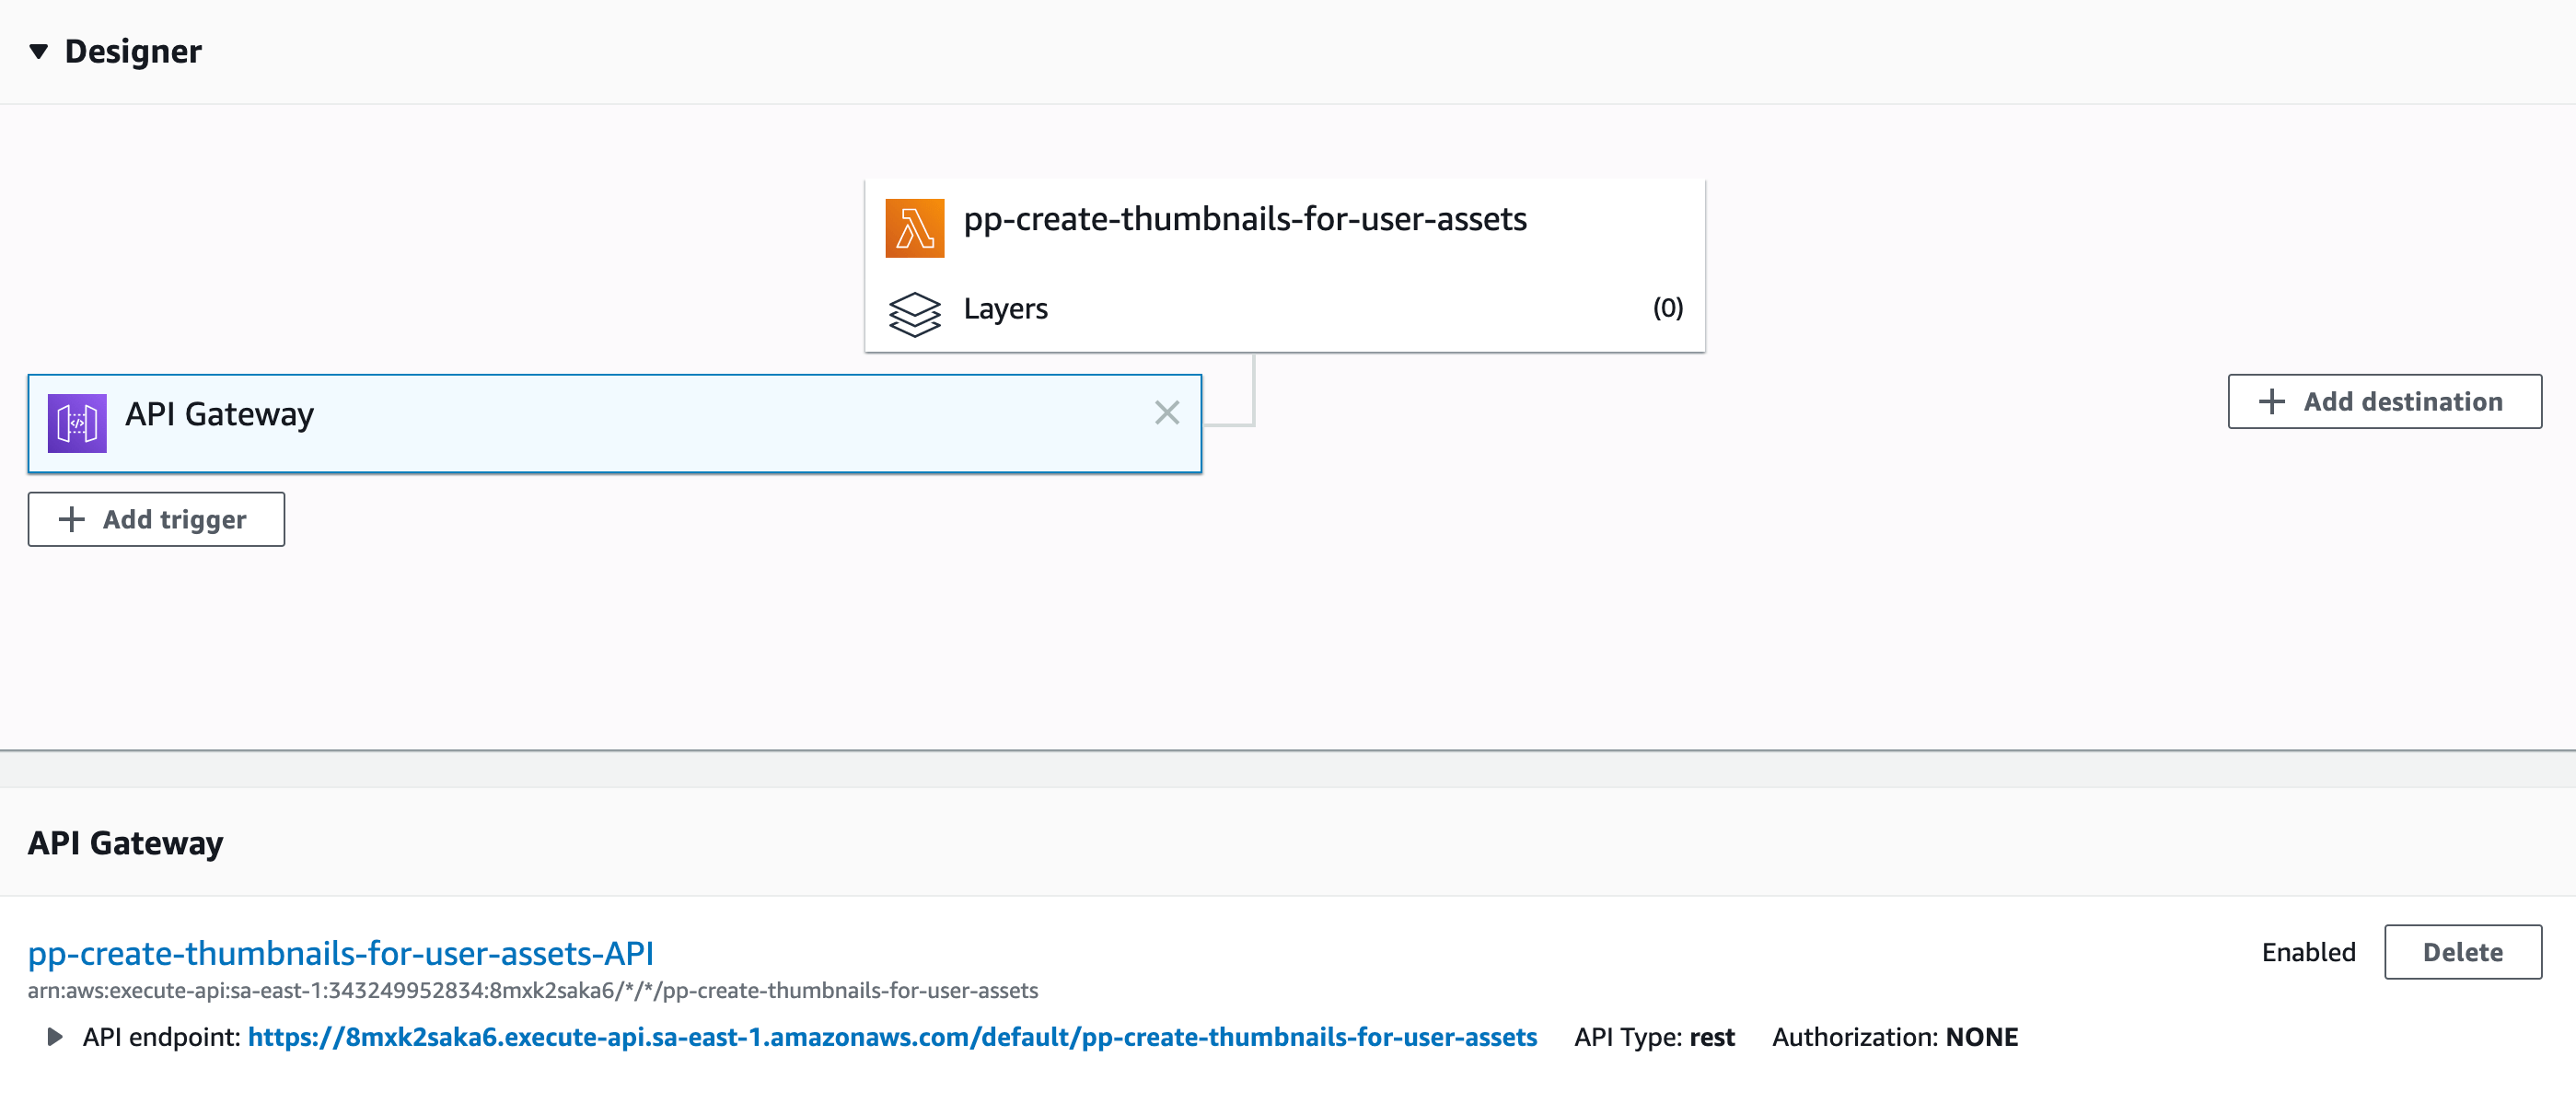Switch to the API Gateway configuration section
Screen dimensions: 2576x1103
point(125,842)
